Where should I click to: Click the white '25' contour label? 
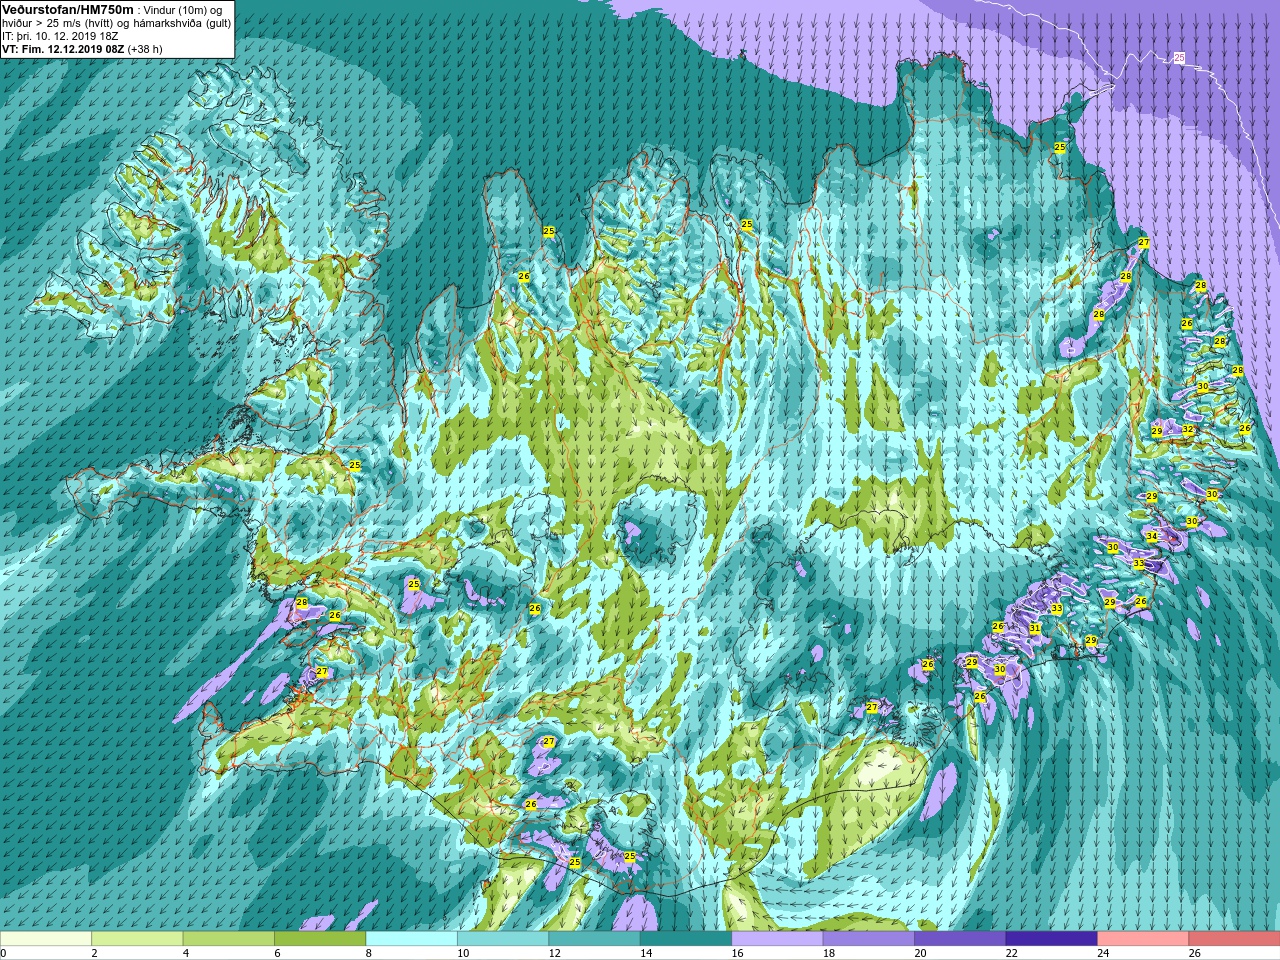1179,58
